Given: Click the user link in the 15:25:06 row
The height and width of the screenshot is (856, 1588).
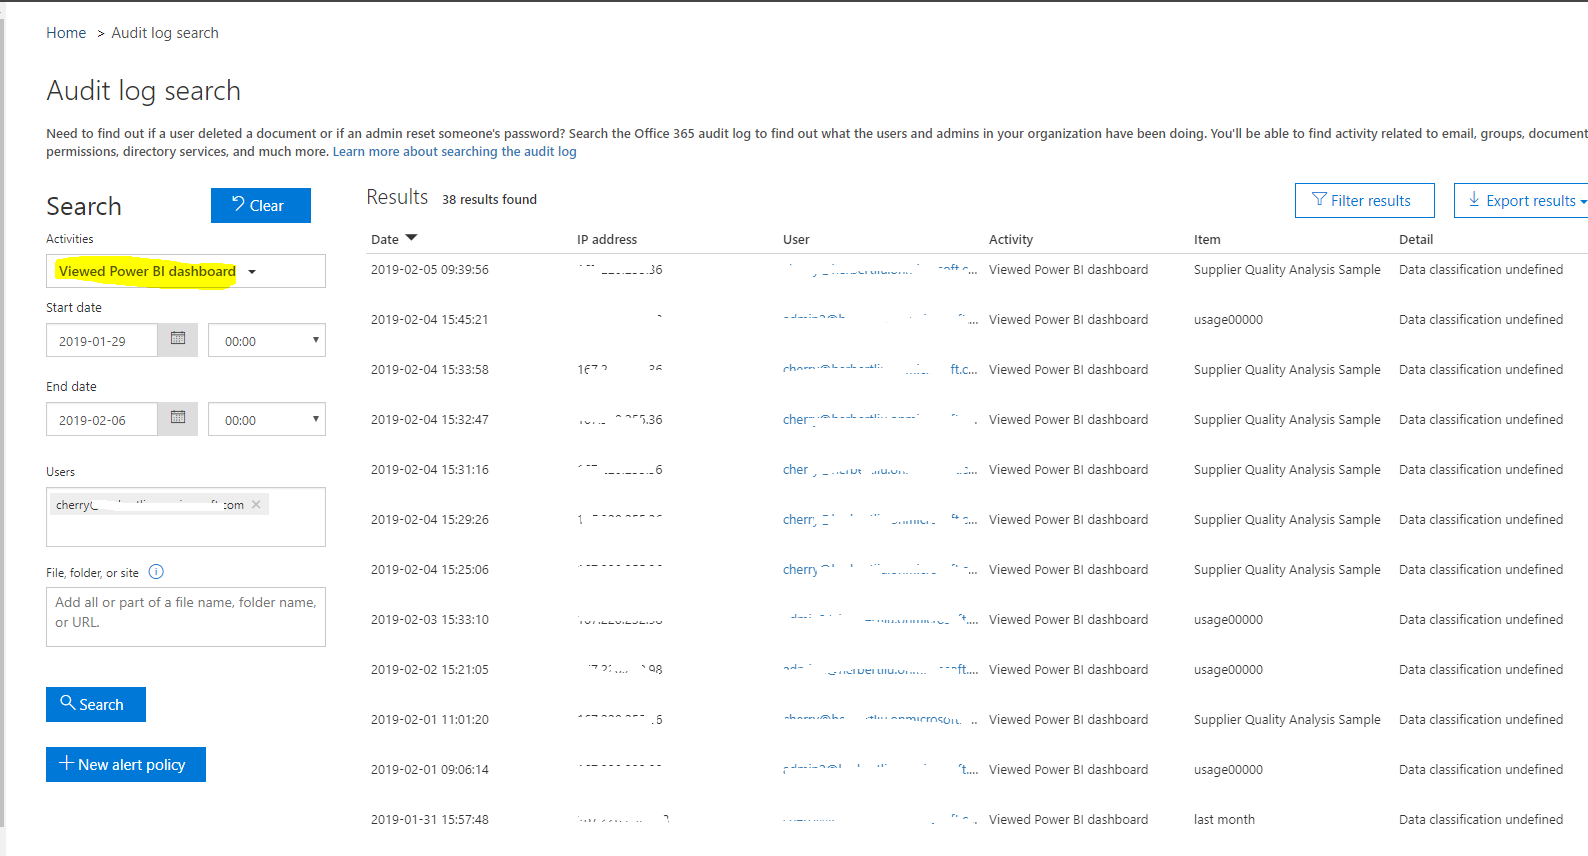Looking at the screenshot, I should tap(880, 570).
